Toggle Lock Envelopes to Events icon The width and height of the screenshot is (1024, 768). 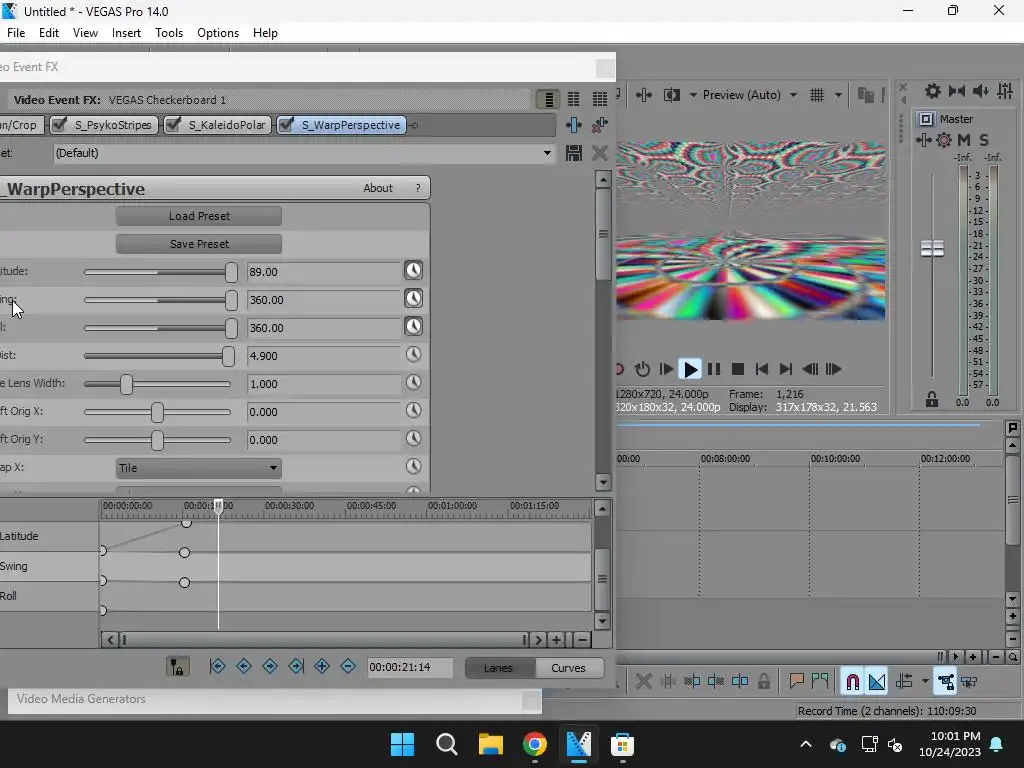pos(945,681)
